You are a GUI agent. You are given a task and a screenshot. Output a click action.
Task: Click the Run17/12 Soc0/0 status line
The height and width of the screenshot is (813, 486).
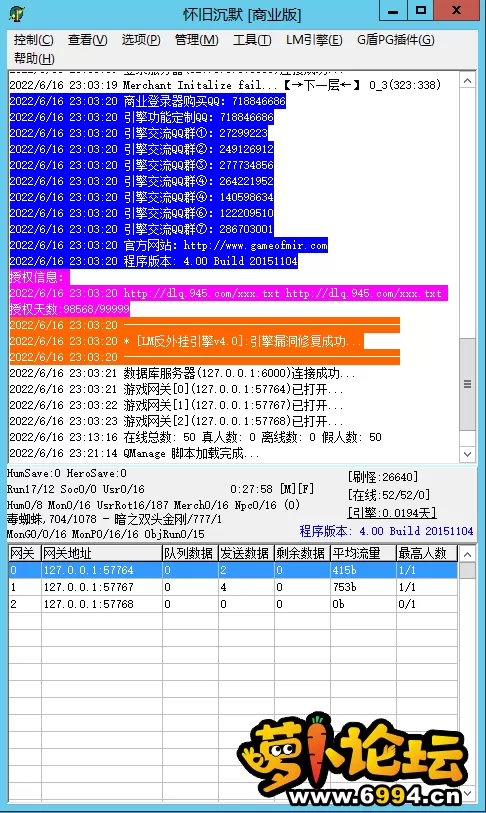click(76, 489)
